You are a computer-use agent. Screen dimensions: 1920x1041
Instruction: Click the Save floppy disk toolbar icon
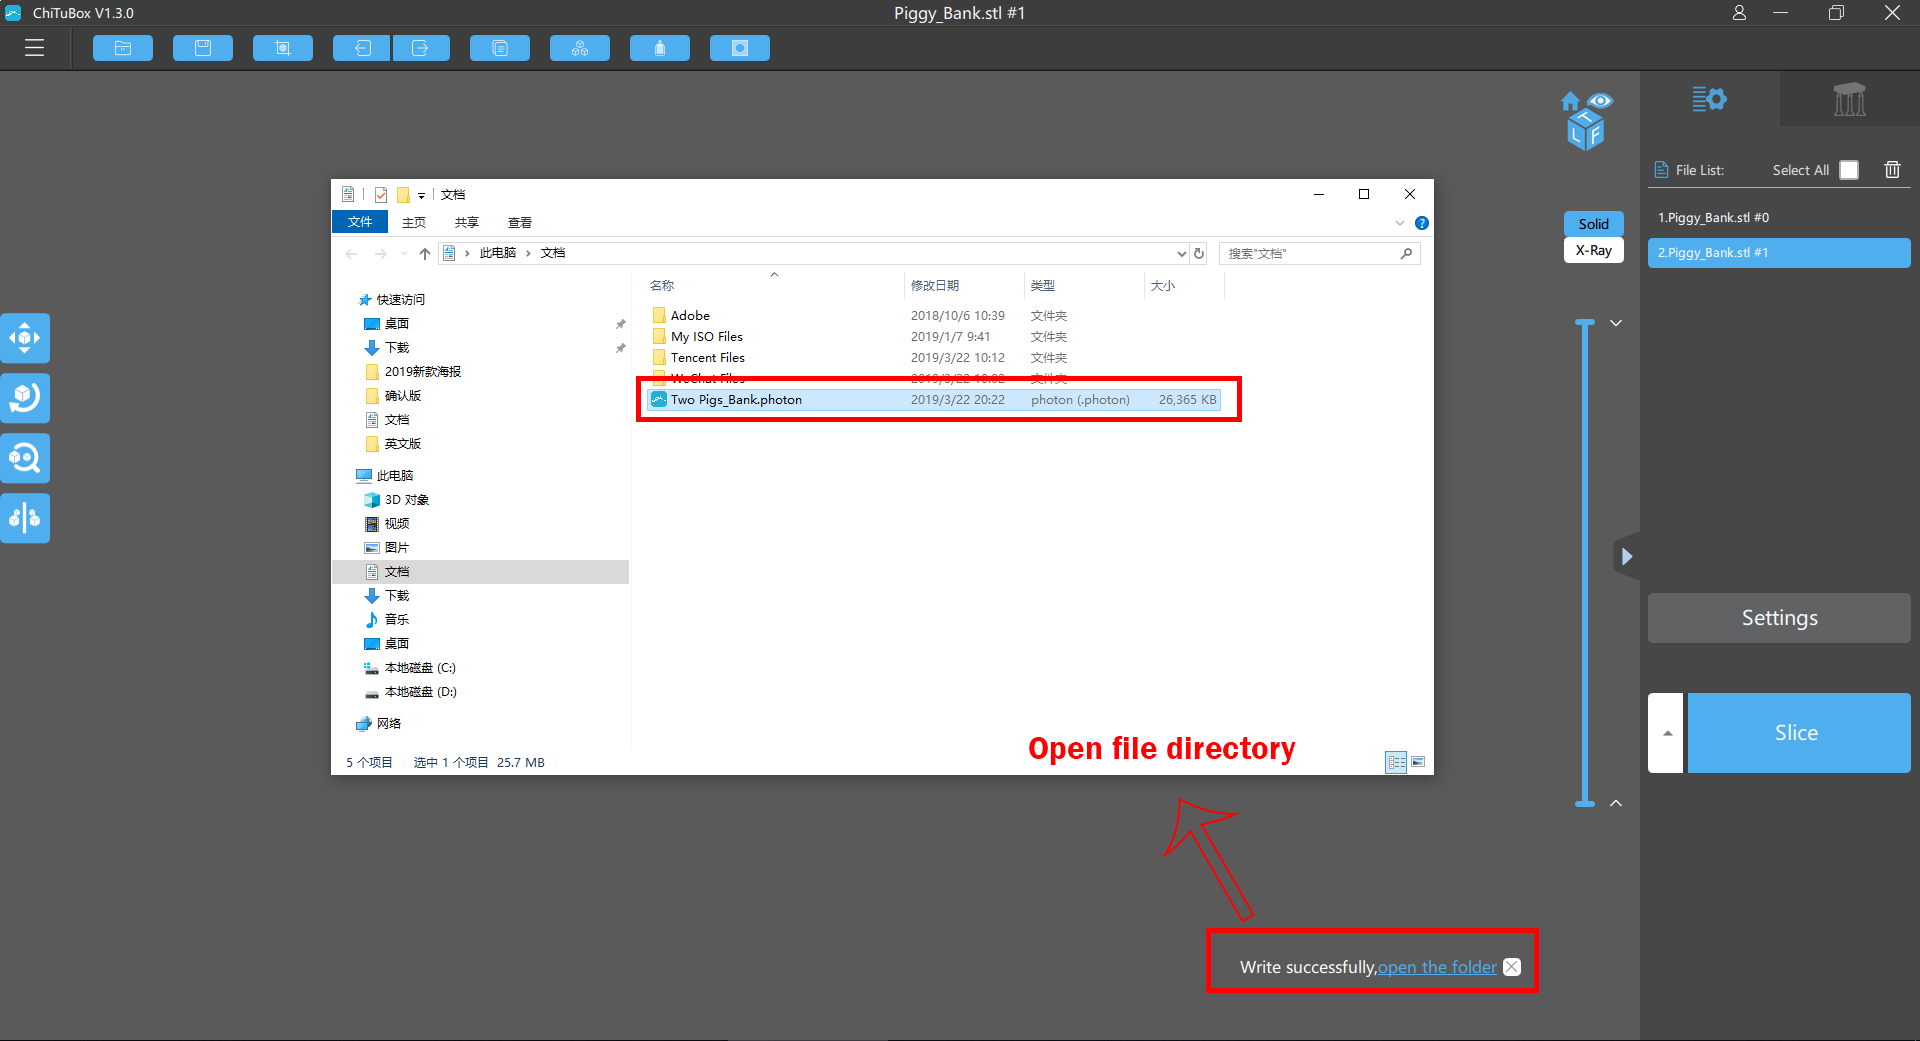[203, 48]
